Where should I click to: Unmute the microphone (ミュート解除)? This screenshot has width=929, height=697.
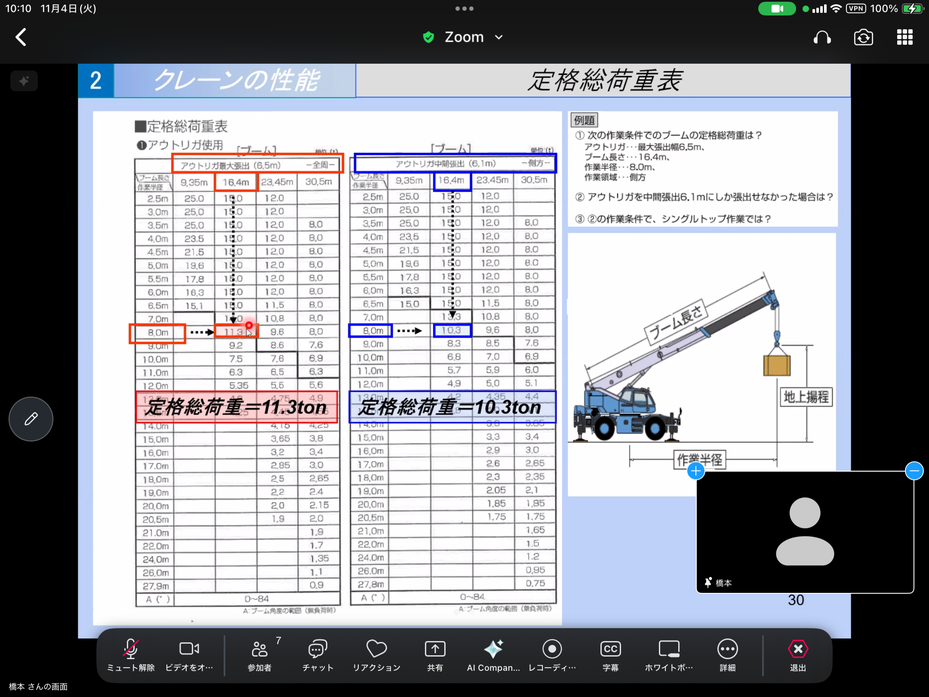pyautogui.click(x=131, y=654)
